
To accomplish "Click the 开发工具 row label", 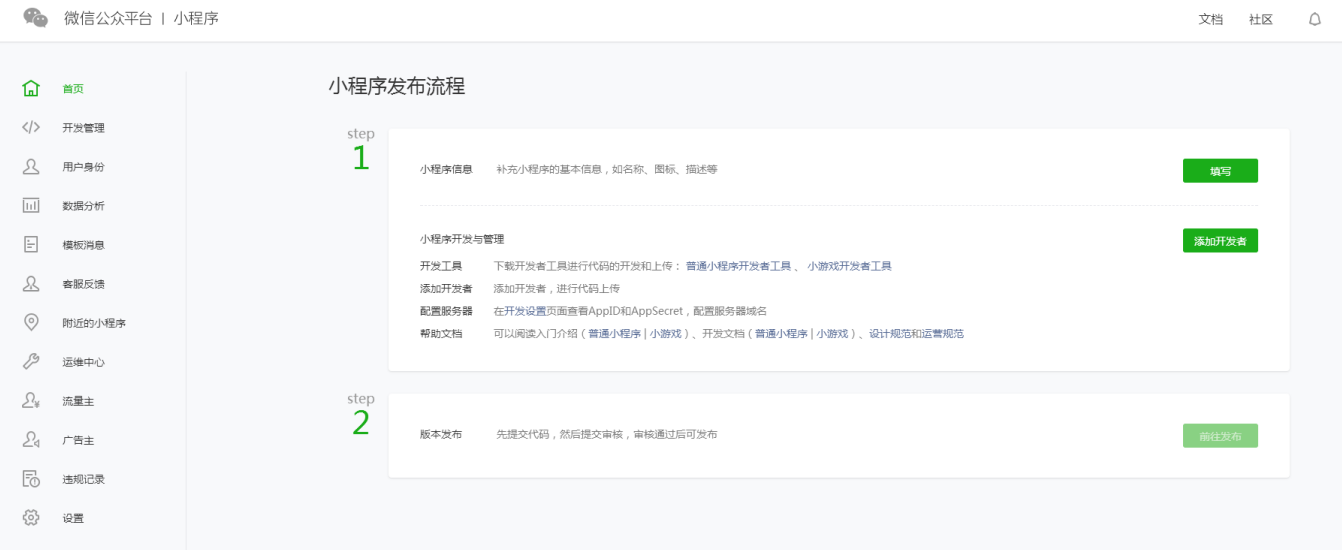I will coord(441,266).
